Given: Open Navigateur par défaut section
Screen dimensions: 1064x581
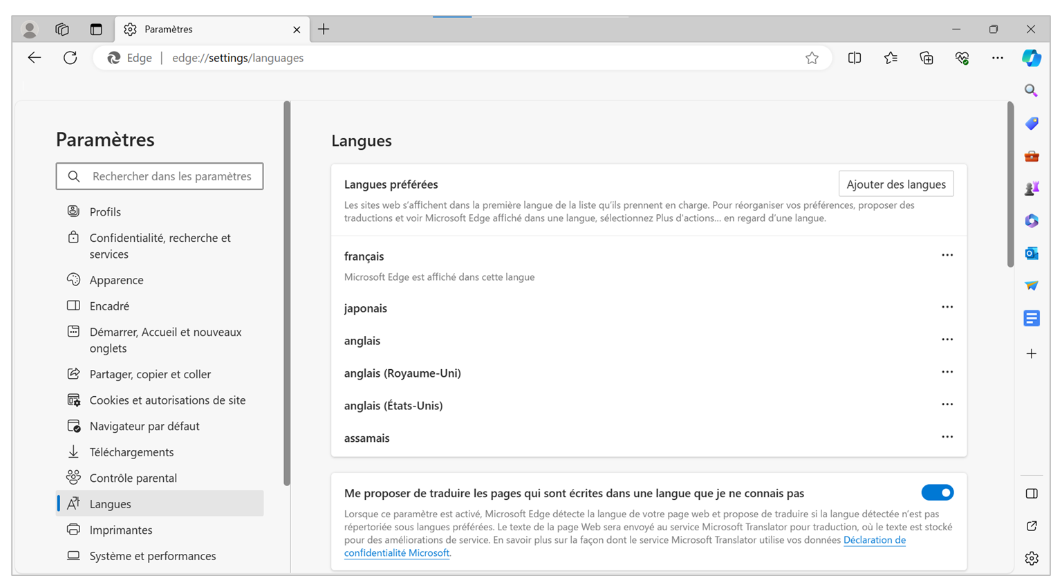Looking at the screenshot, I should [159, 426].
